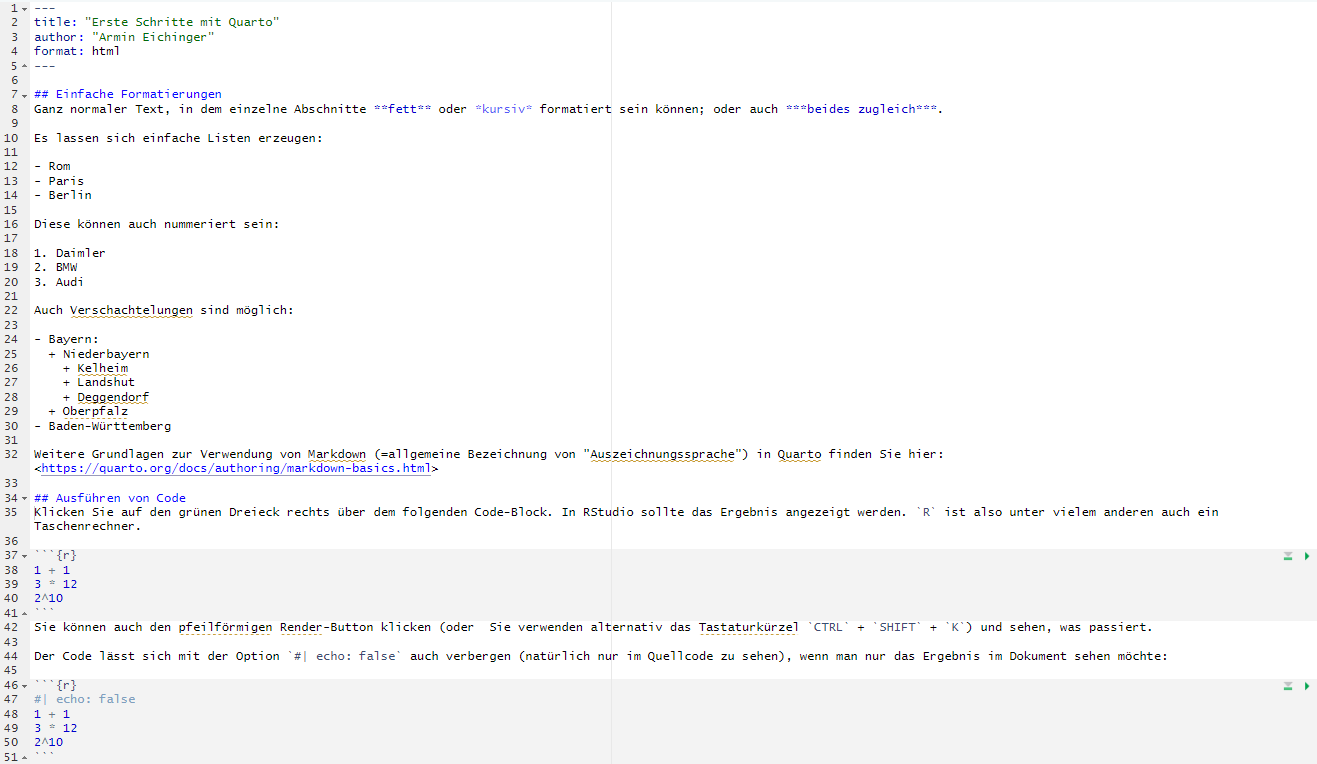This screenshot has width=1317, height=764.
Task: Run the echo: false chunk with green triangle
Action: (x=1307, y=686)
